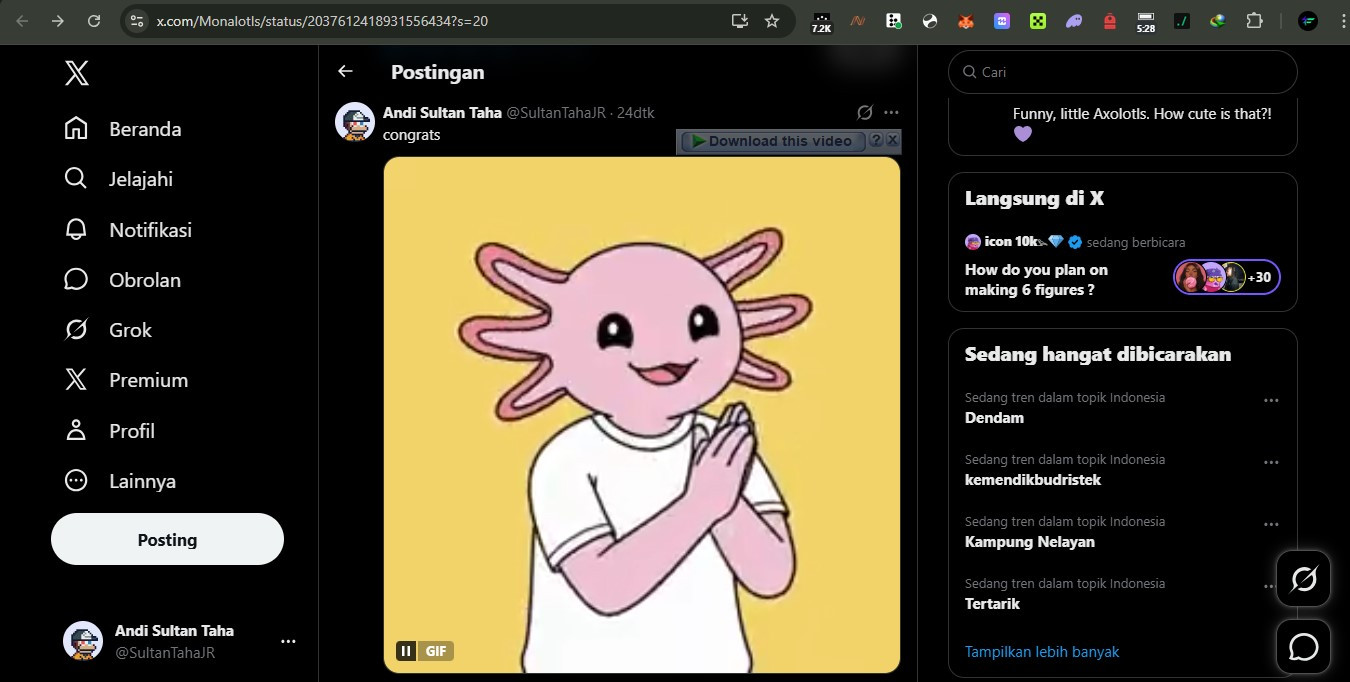Click the +30 listeners avatar group

pos(1227,277)
